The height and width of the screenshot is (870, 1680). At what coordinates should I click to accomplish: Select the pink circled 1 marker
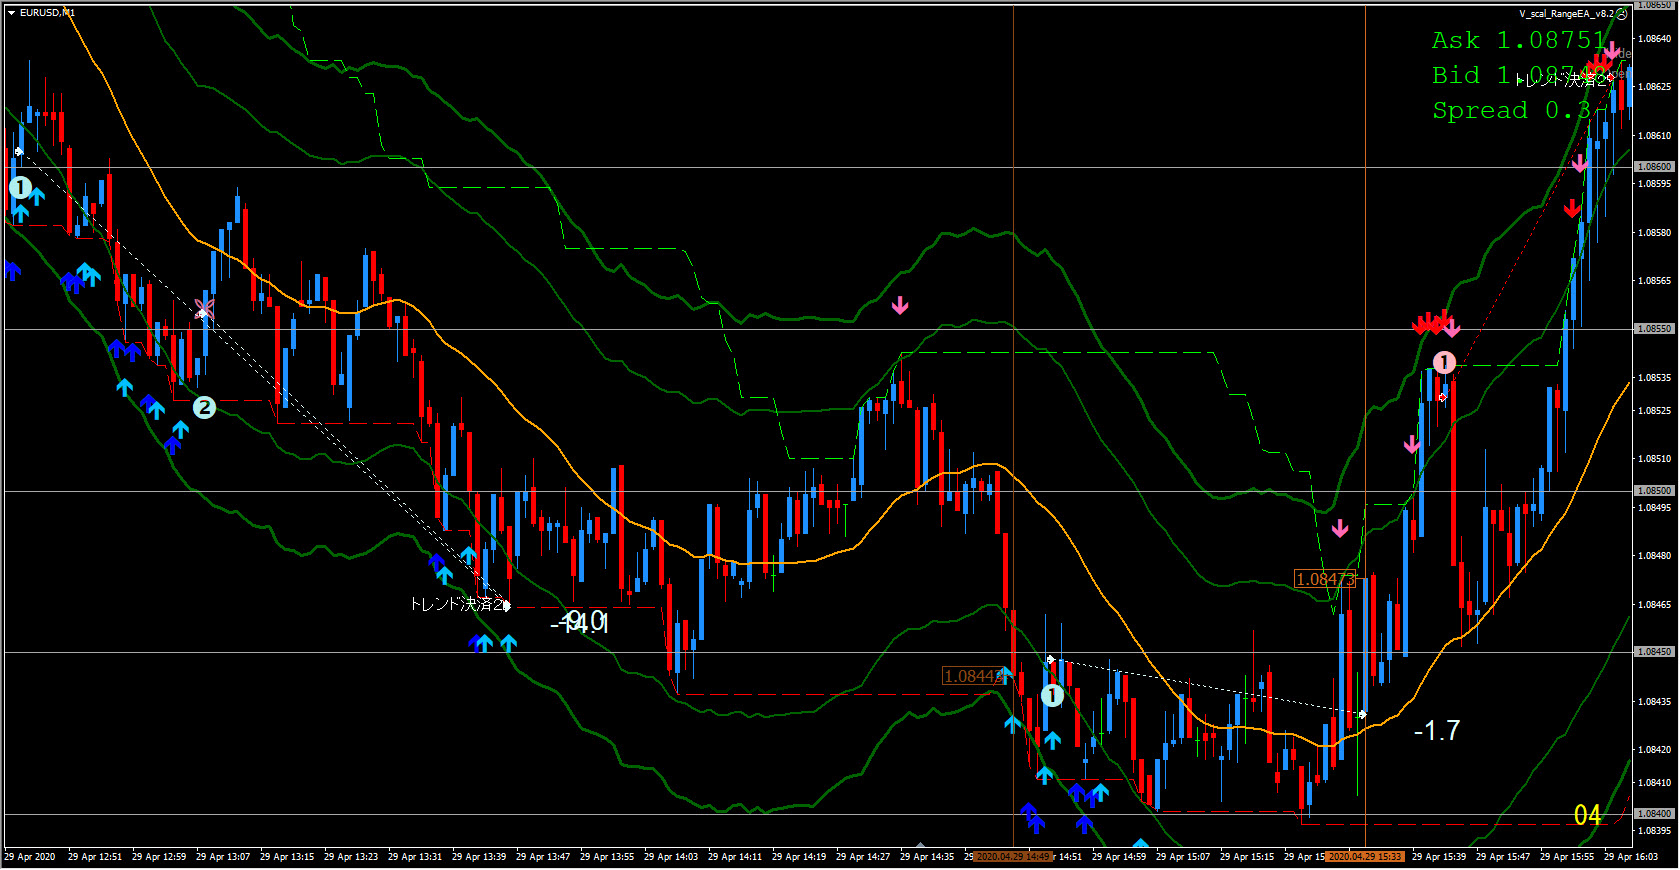click(1444, 362)
